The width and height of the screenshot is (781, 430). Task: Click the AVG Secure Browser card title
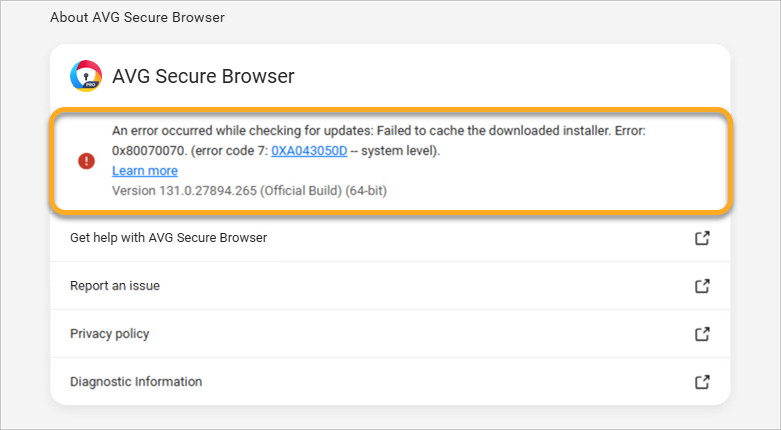point(203,77)
